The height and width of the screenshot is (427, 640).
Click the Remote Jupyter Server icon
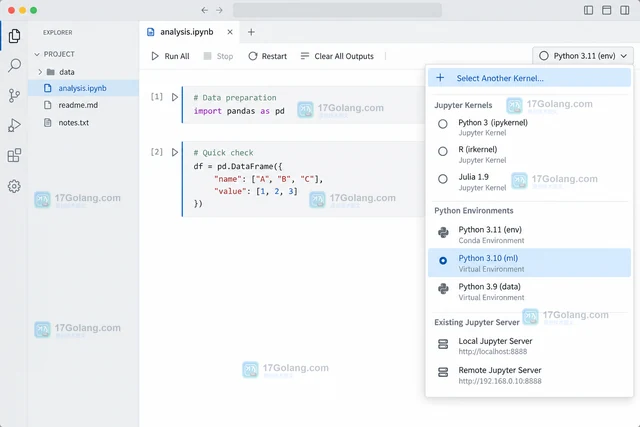click(443, 372)
